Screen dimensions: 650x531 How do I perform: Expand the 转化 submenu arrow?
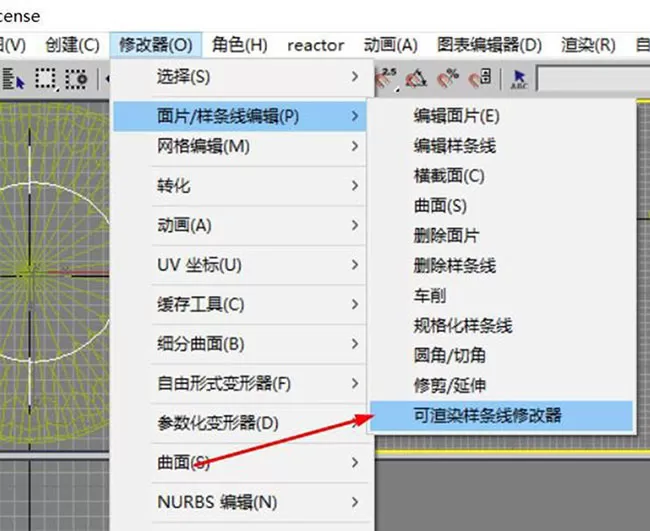(354, 185)
